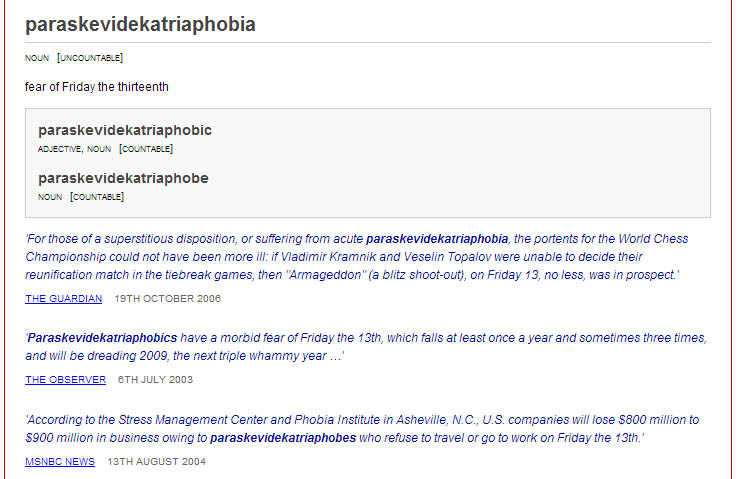Click bold paraskevidekatriaphobes in the MSNBC quote
The height and width of the screenshot is (479, 740).
tap(283, 437)
